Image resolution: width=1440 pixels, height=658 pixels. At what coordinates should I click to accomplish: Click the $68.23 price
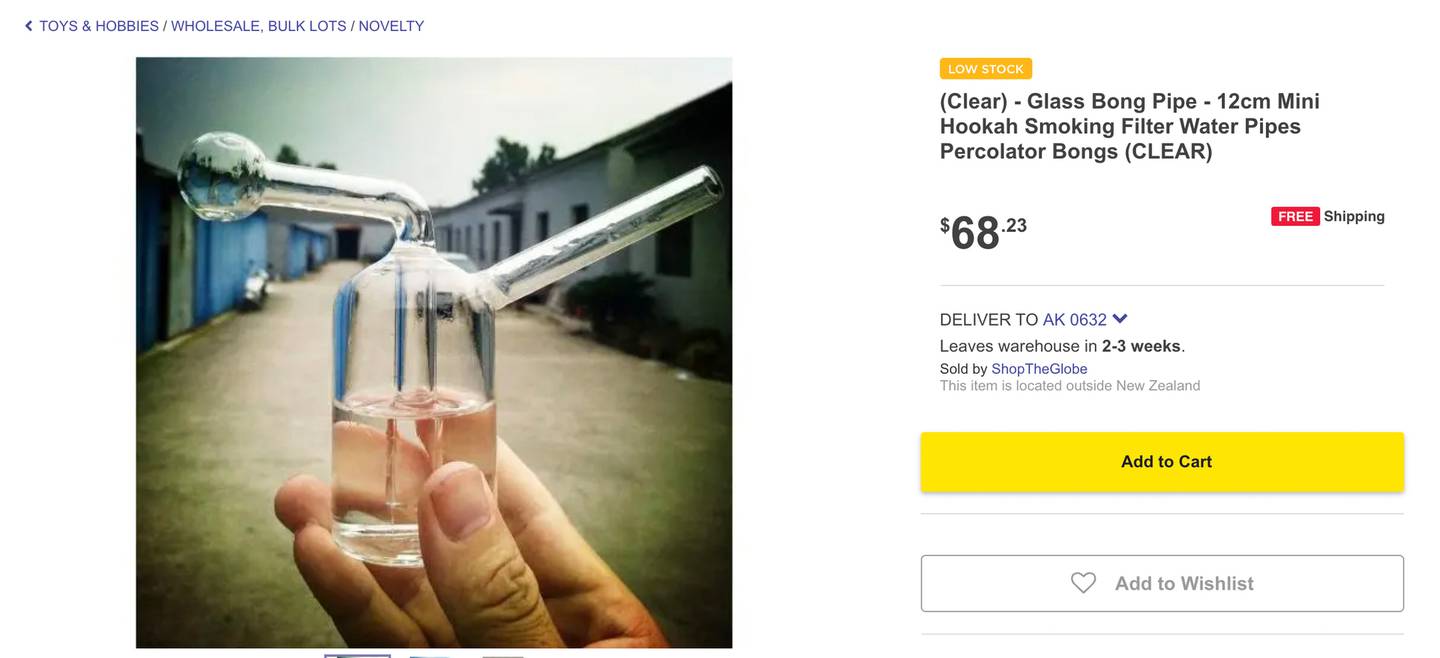point(983,232)
